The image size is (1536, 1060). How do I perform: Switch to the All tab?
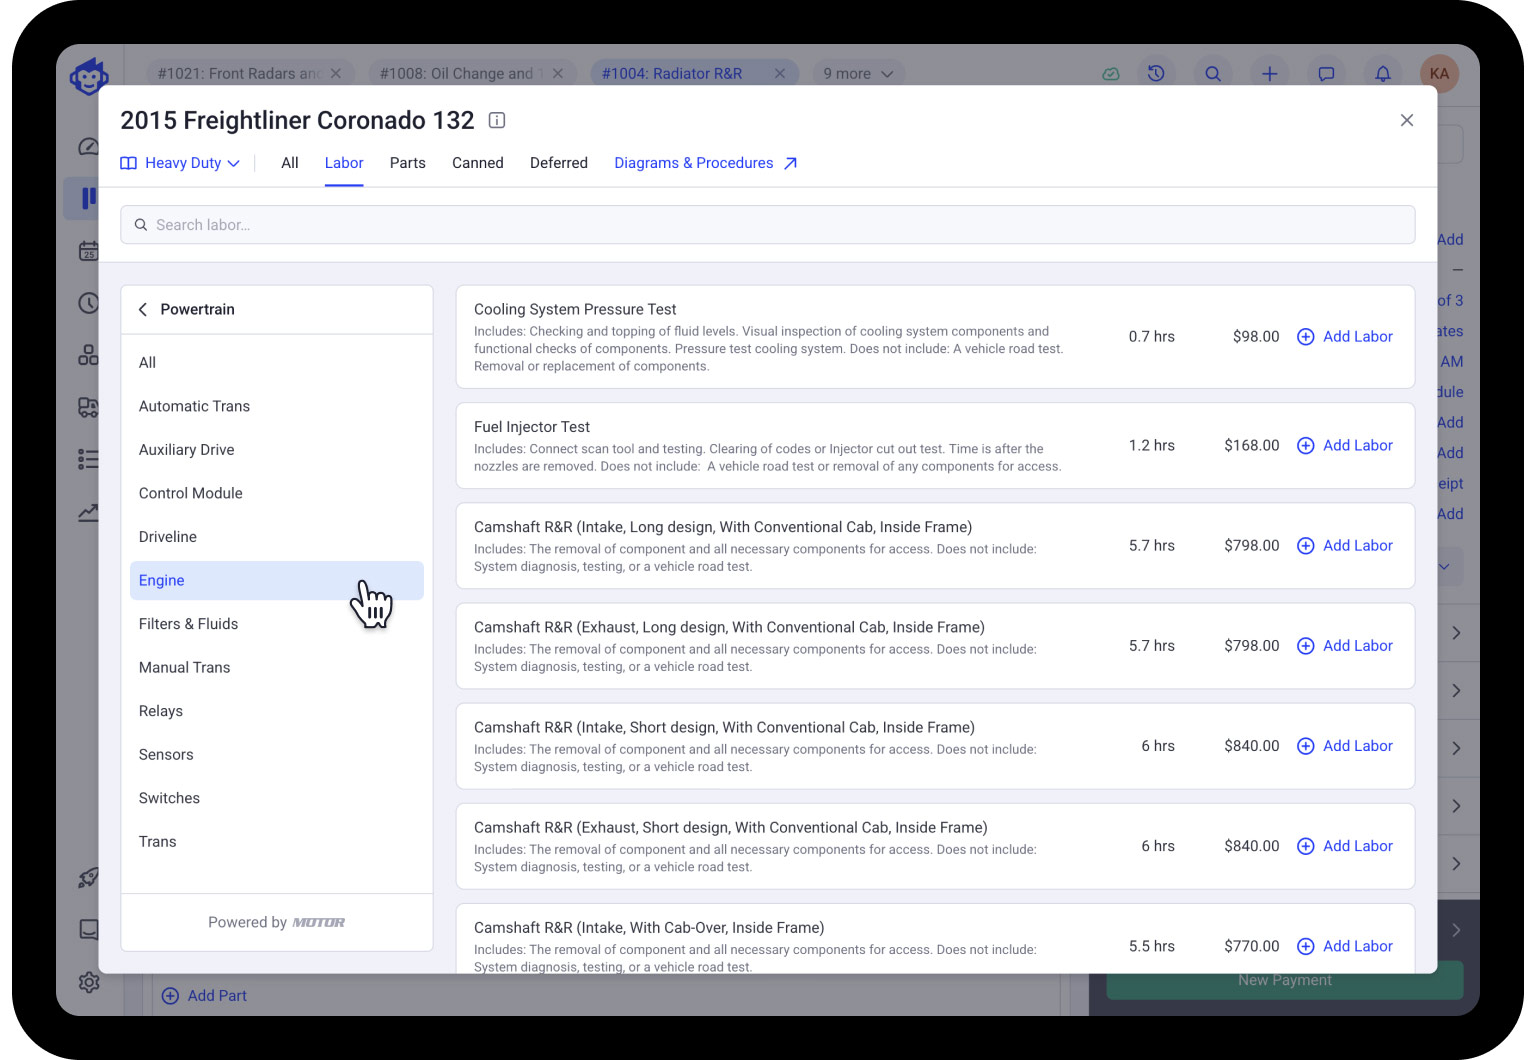(x=290, y=163)
